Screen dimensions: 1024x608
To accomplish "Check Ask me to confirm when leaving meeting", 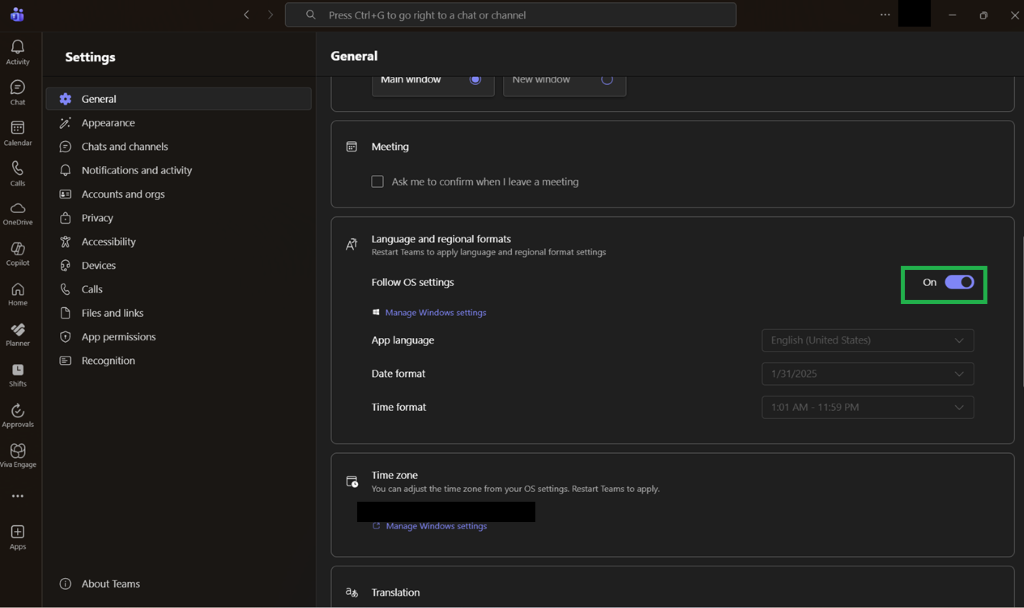I will point(377,182).
